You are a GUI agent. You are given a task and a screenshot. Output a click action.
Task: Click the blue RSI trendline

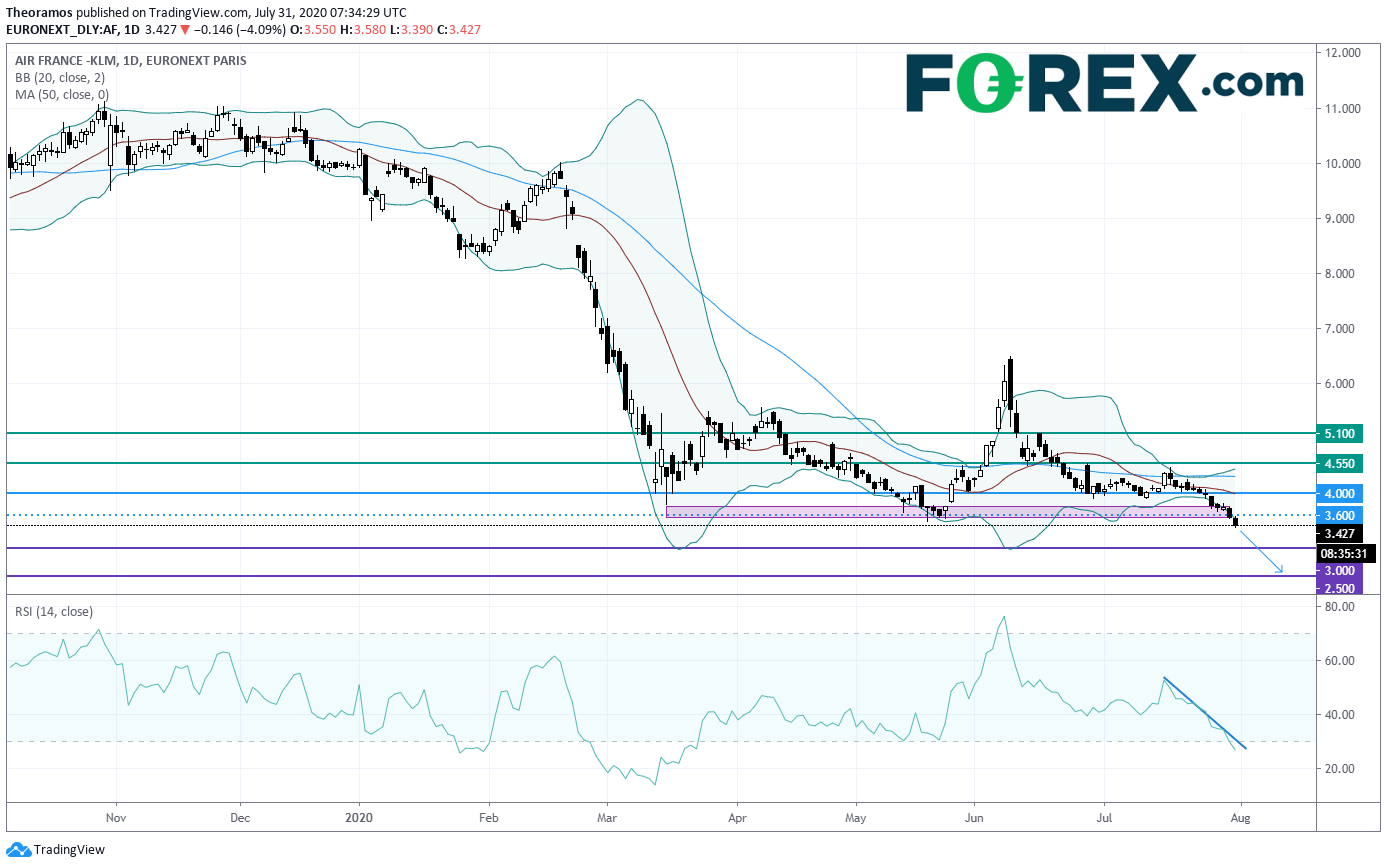[x=1205, y=713]
